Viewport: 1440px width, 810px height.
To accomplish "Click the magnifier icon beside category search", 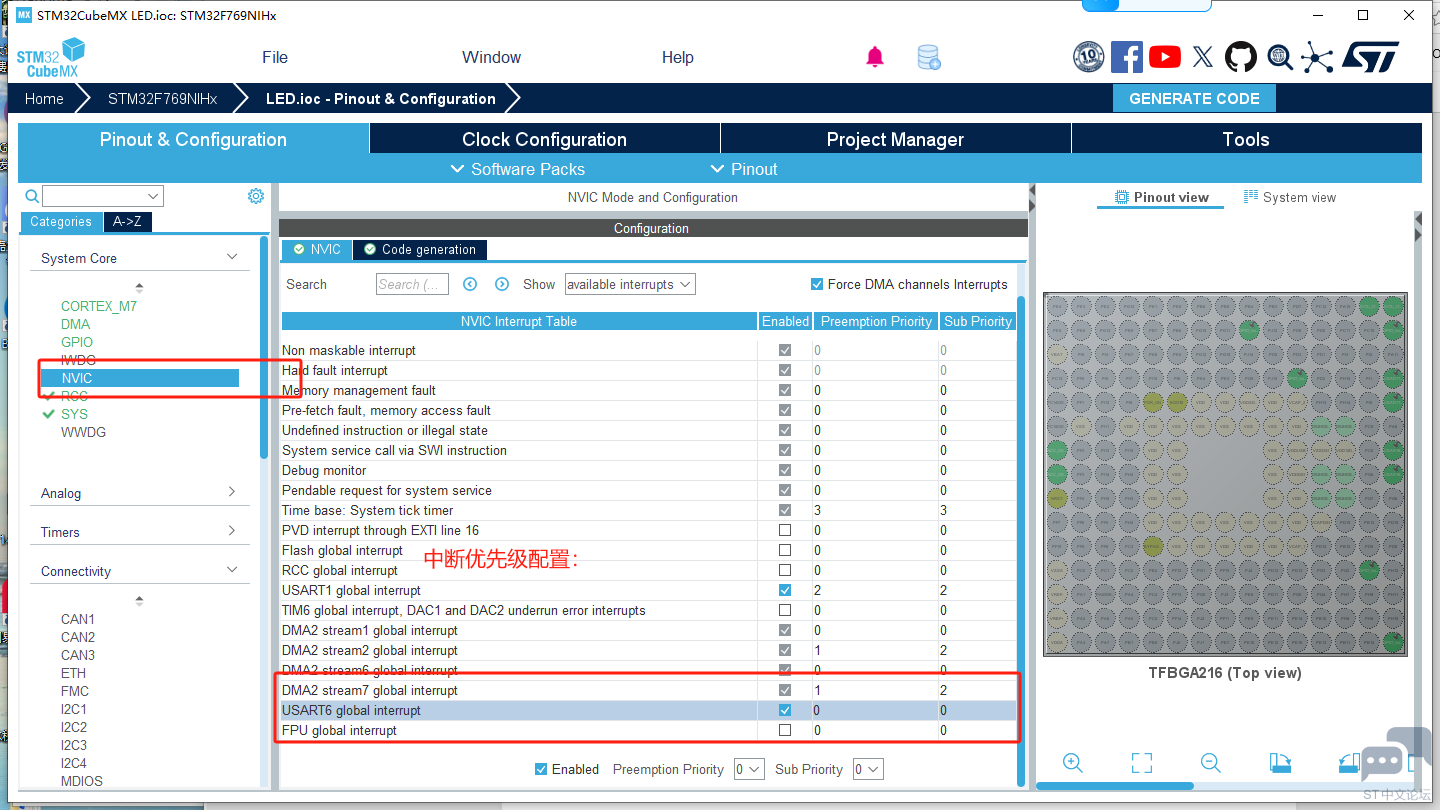I will pyautogui.click(x=32, y=196).
